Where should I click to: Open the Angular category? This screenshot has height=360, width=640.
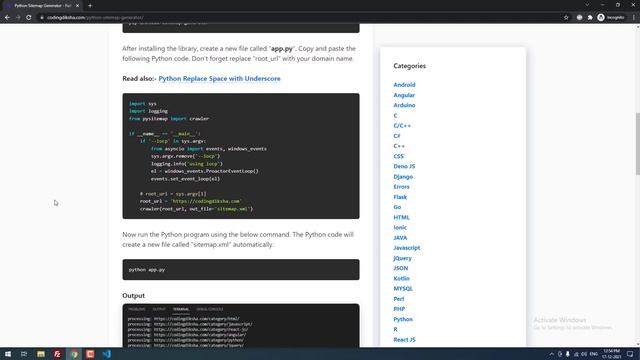404,95
